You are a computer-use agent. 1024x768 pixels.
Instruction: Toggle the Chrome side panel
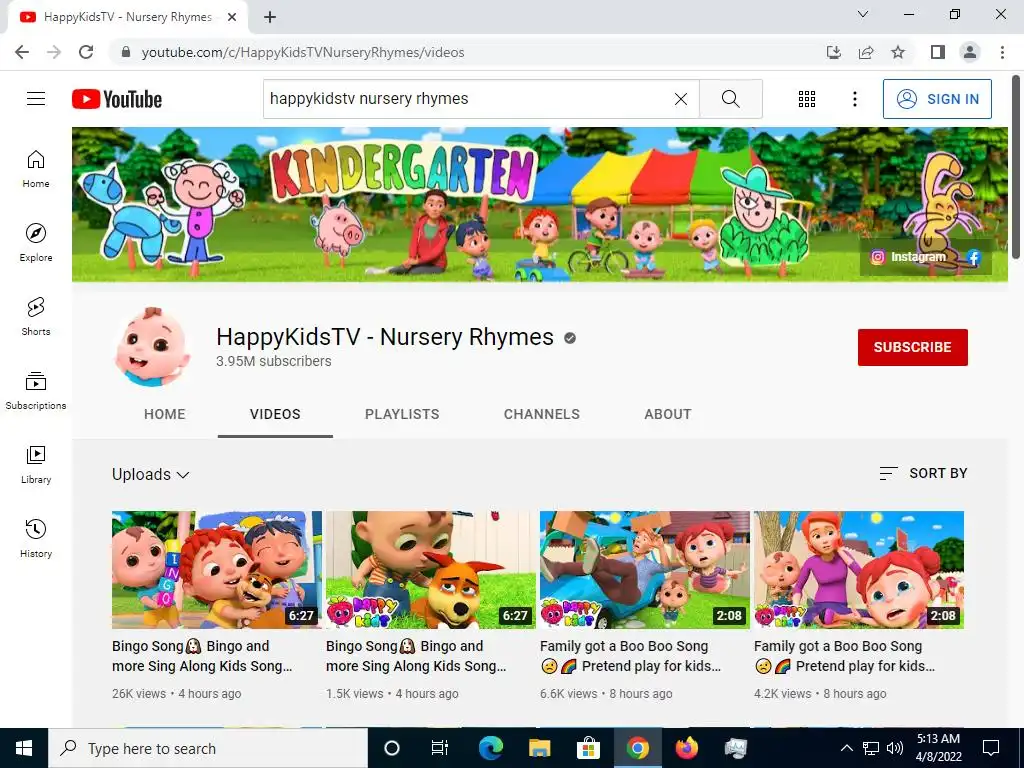tap(938, 52)
